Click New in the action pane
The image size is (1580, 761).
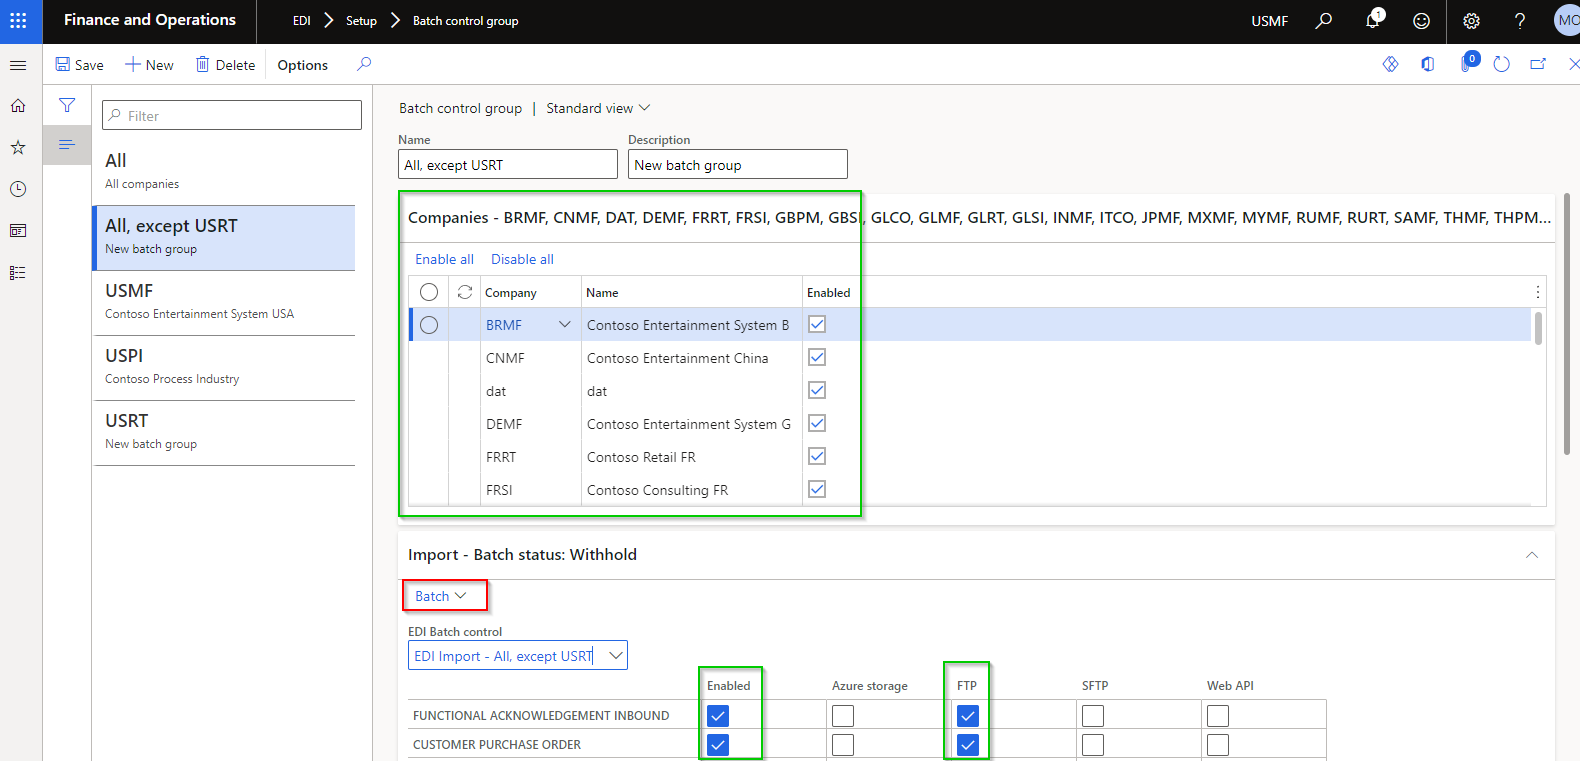(x=149, y=65)
